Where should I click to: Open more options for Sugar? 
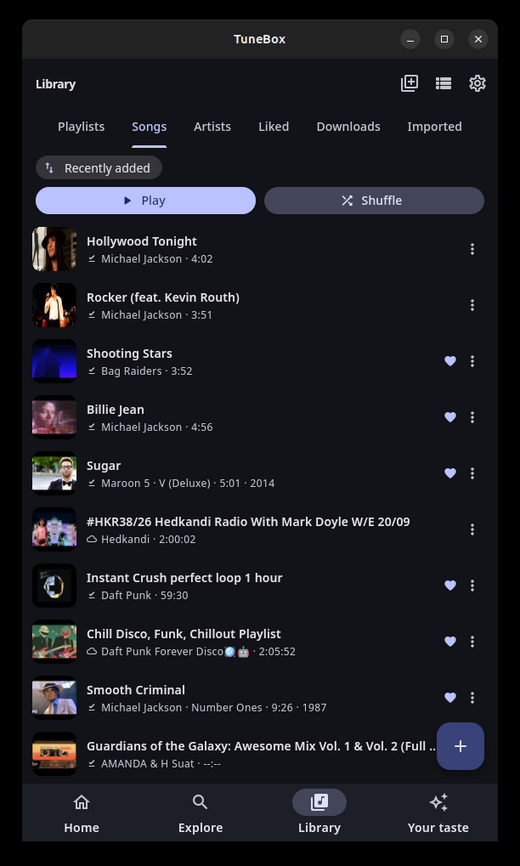(x=472, y=473)
